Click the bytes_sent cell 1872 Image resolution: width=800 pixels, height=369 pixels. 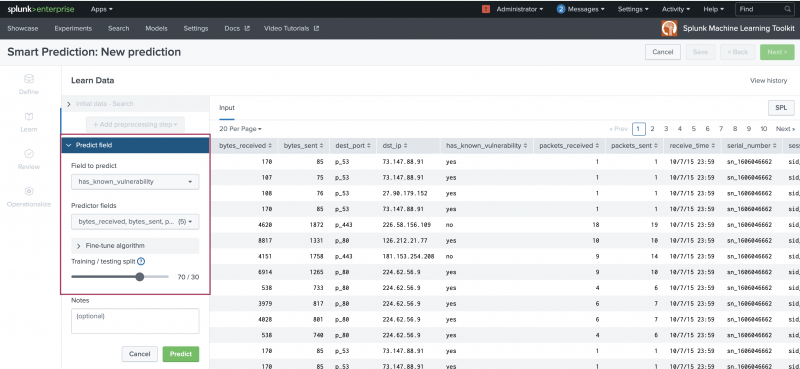tap(317, 225)
